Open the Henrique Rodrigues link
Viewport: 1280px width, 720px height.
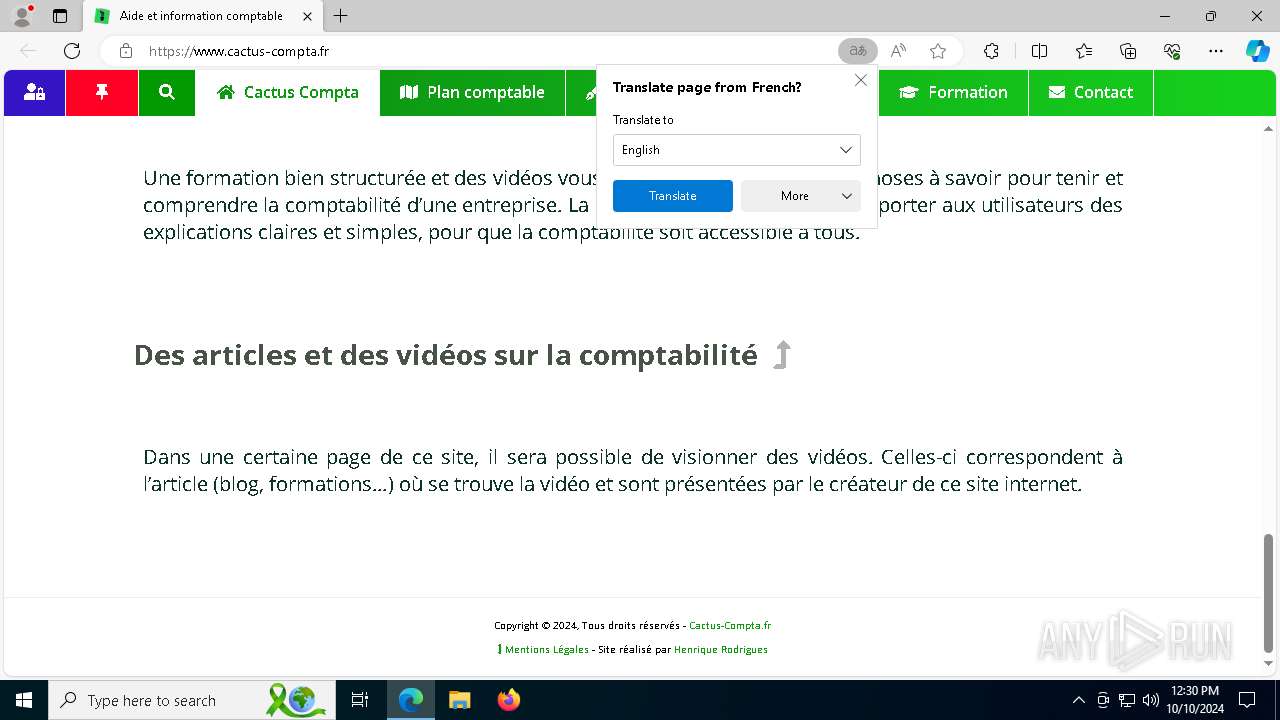click(x=721, y=650)
